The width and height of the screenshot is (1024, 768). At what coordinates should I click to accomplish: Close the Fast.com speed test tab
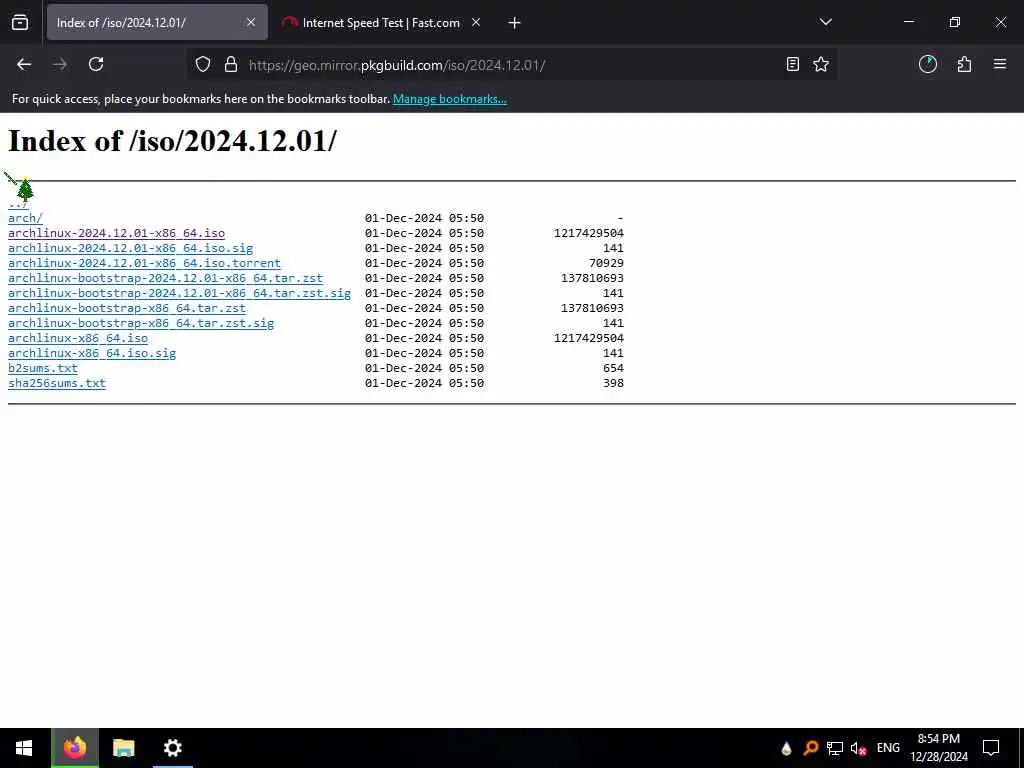[476, 22]
